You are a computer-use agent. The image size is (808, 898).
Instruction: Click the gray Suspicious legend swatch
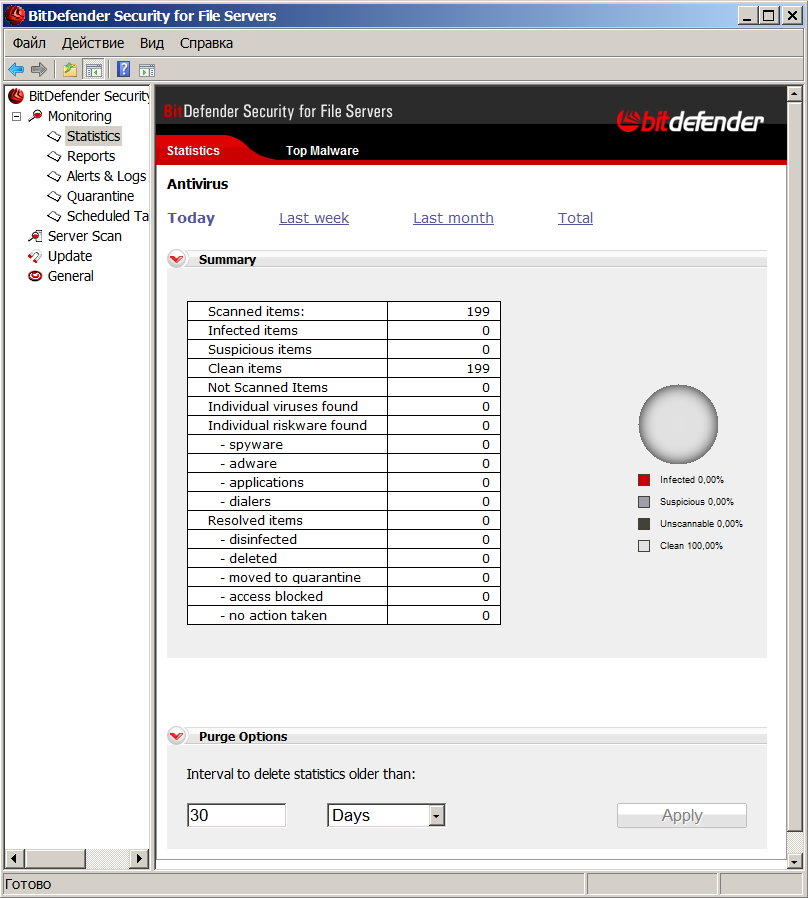tap(644, 502)
